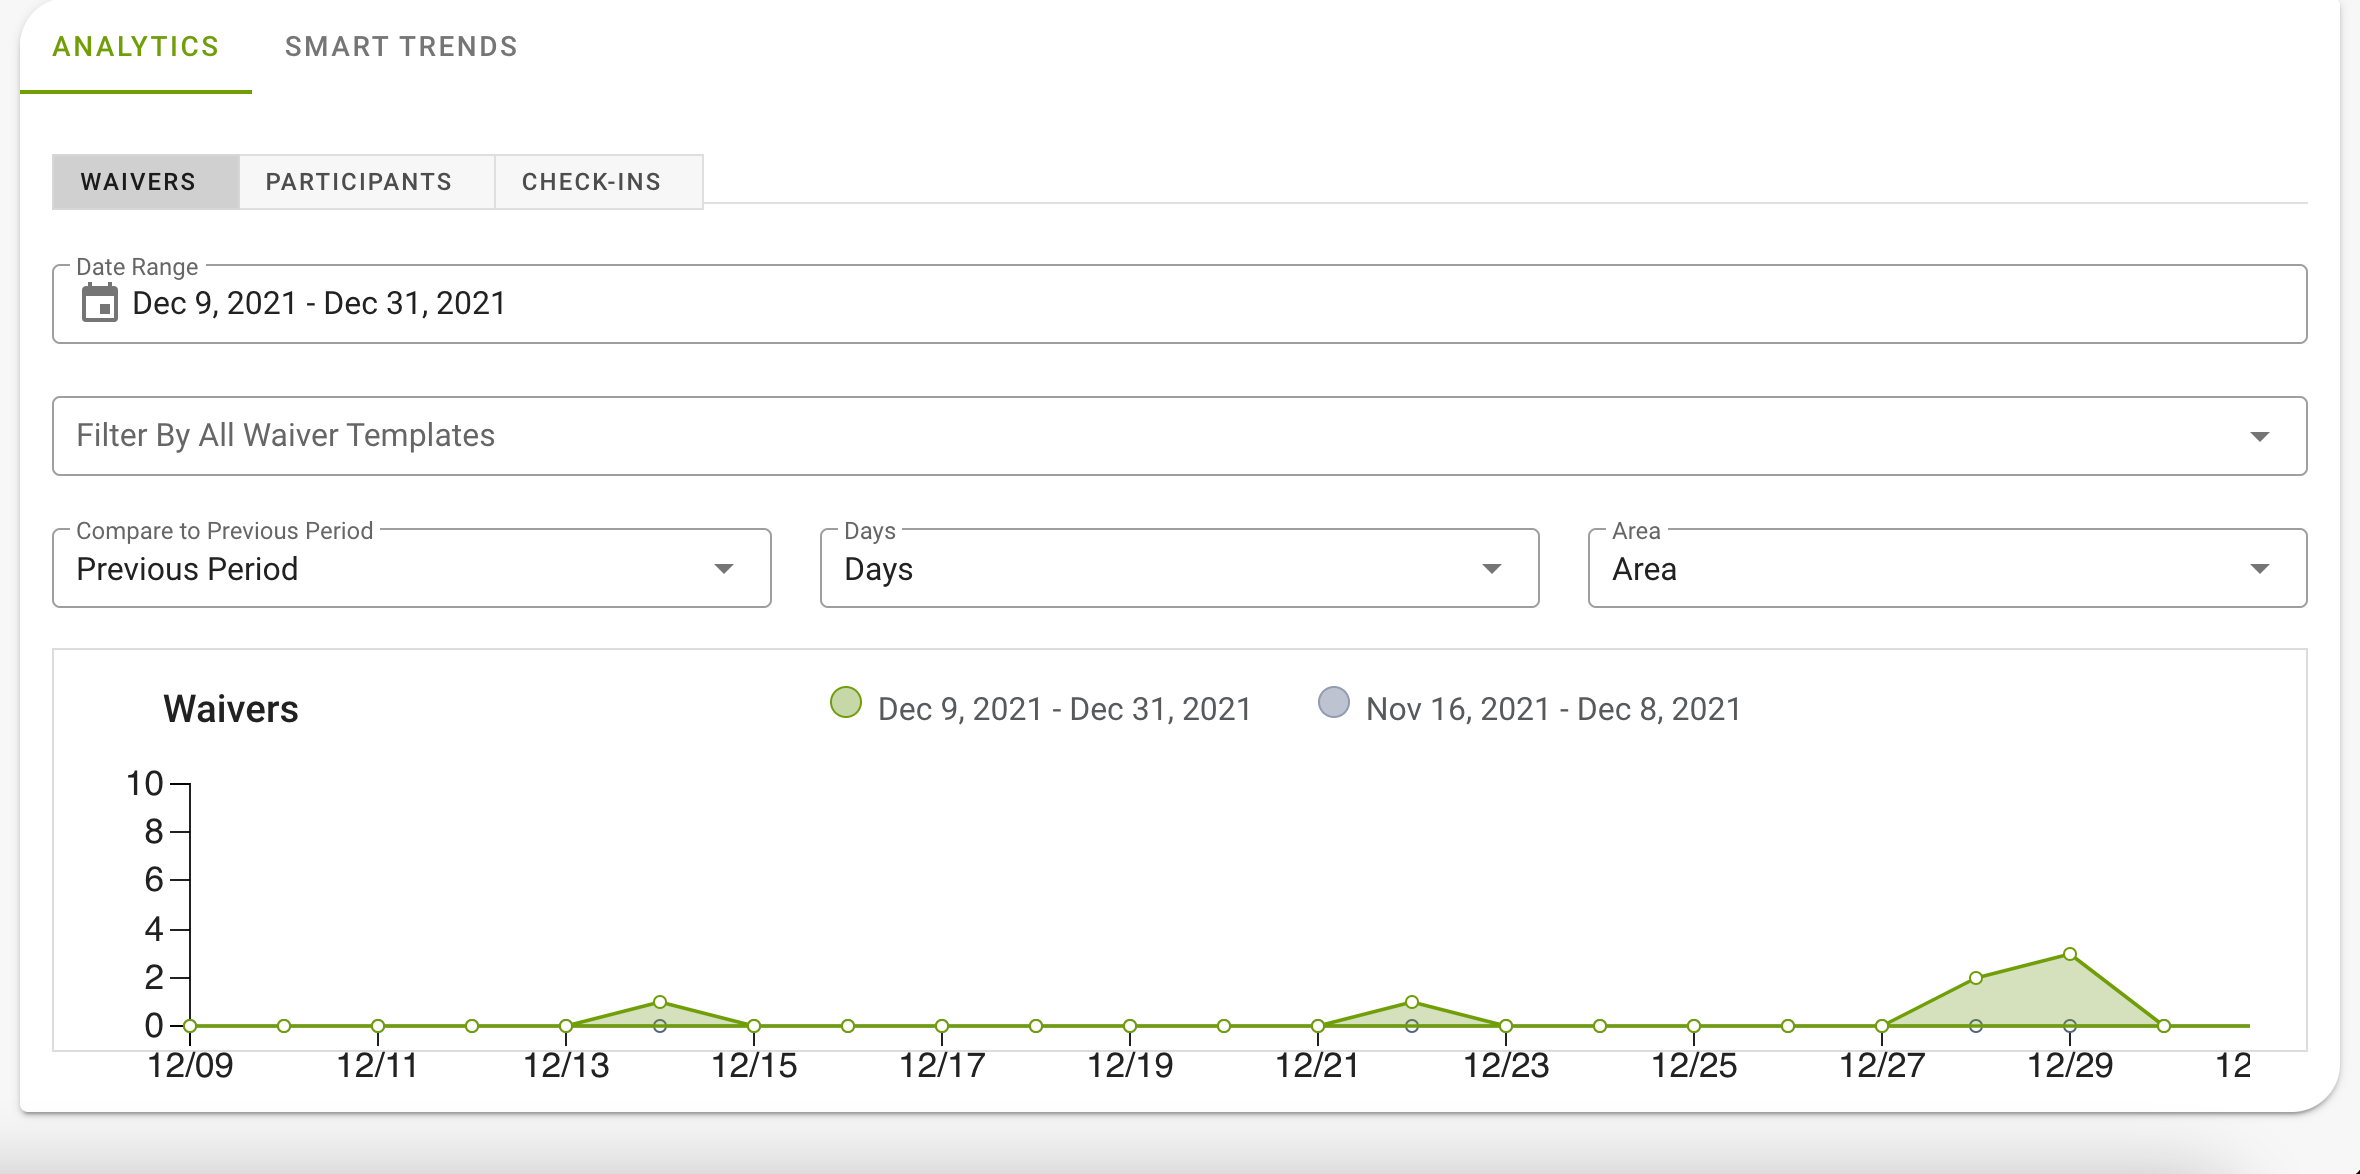Toggle the green Dec 9 - Dec 31 legend swatch
This screenshot has height=1174, width=2360.
[846, 702]
